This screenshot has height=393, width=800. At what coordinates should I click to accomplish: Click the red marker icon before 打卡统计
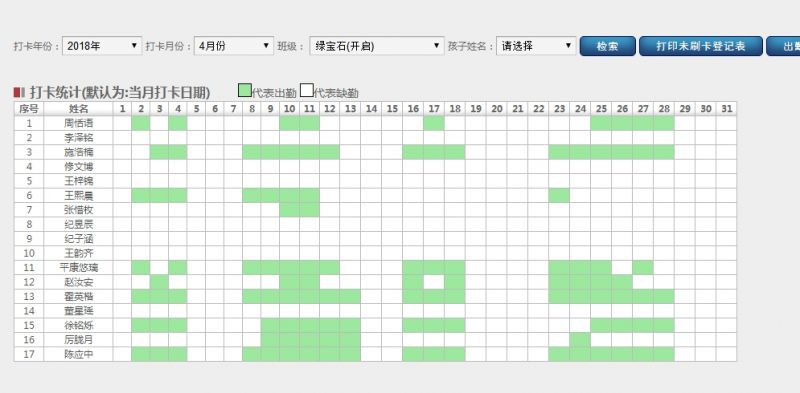click(x=19, y=92)
